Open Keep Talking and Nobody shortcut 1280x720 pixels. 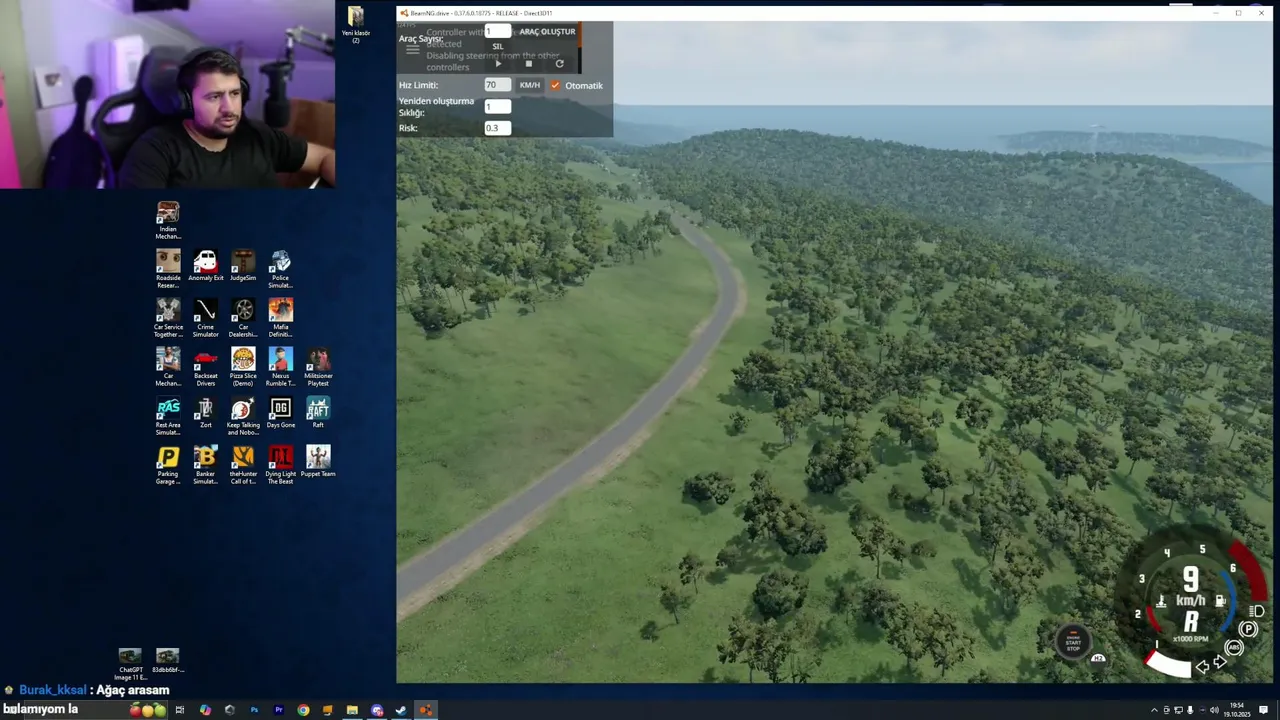pyautogui.click(x=243, y=416)
